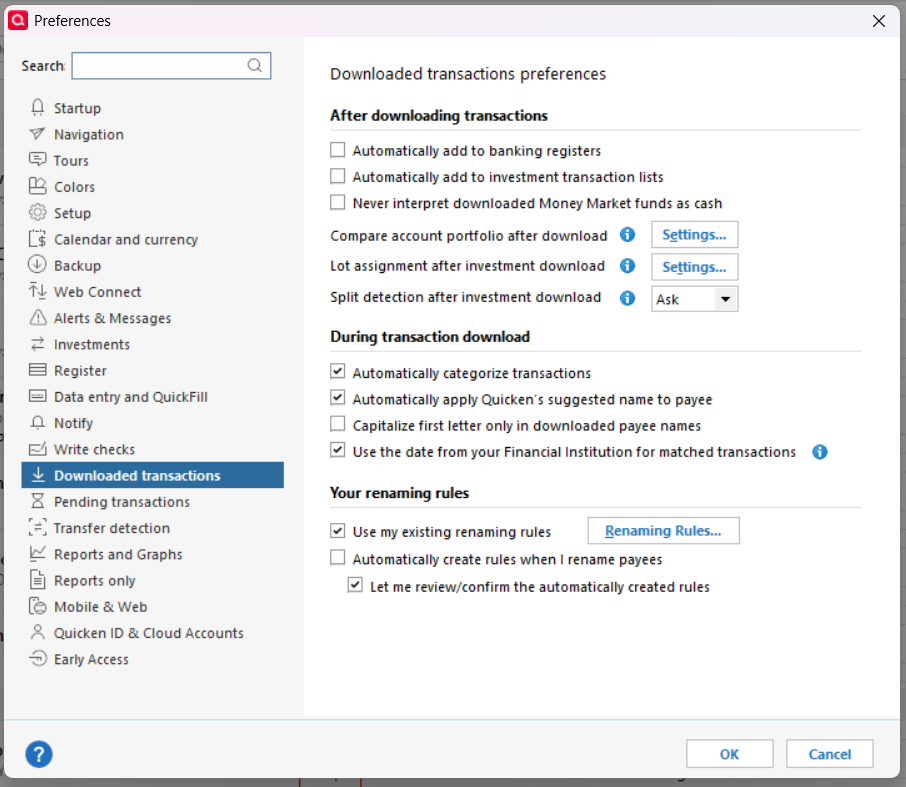Open the Split detection Ask dropdown

pyautogui.click(x=695, y=299)
